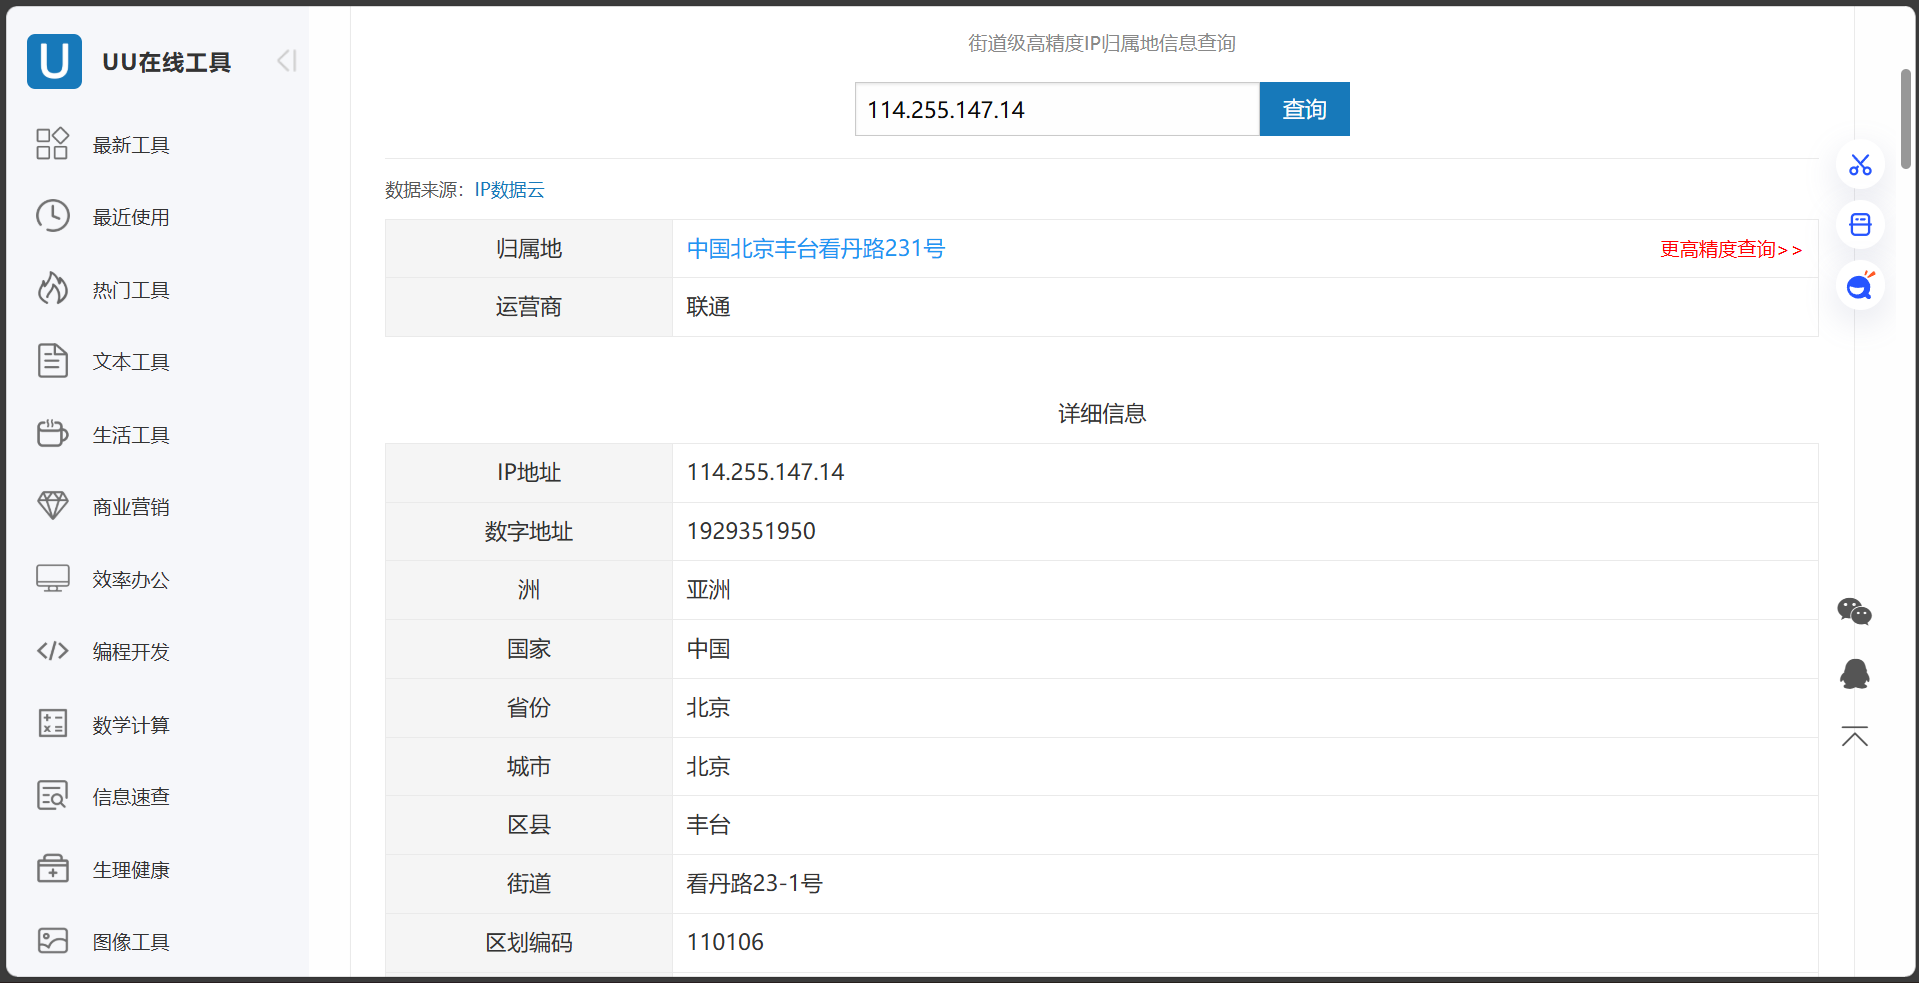The height and width of the screenshot is (983, 1919).
Task: Click the QQ penguin icon
Action: [1854, 674]
